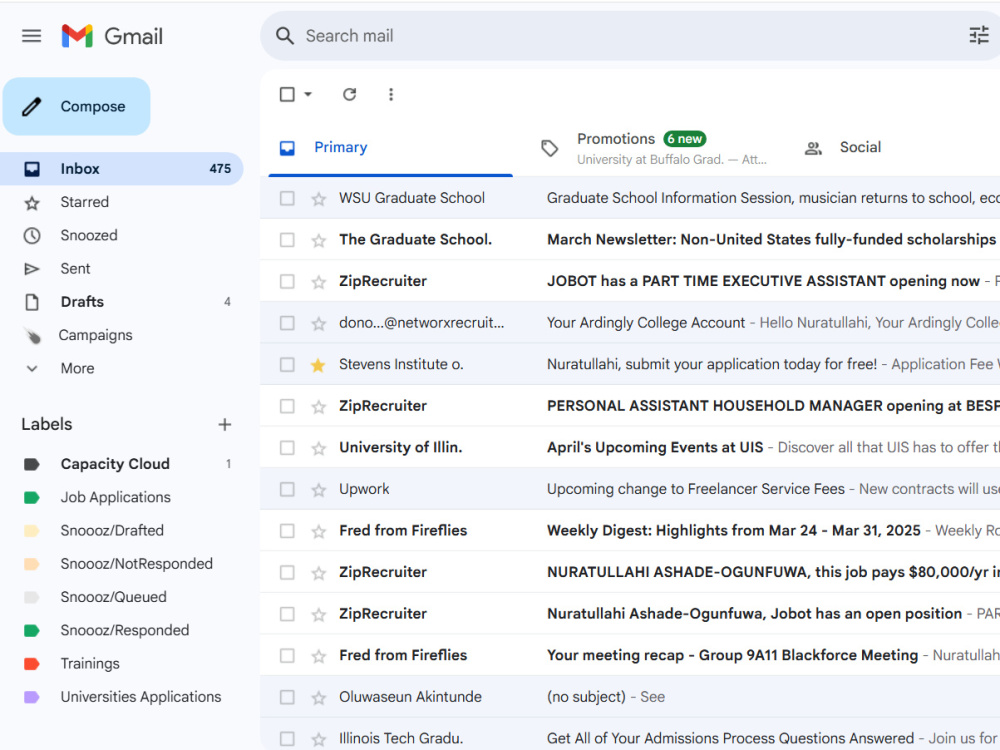Open email from dono...@networxrecruit...
1000x750 pixels.
(630, 323)
